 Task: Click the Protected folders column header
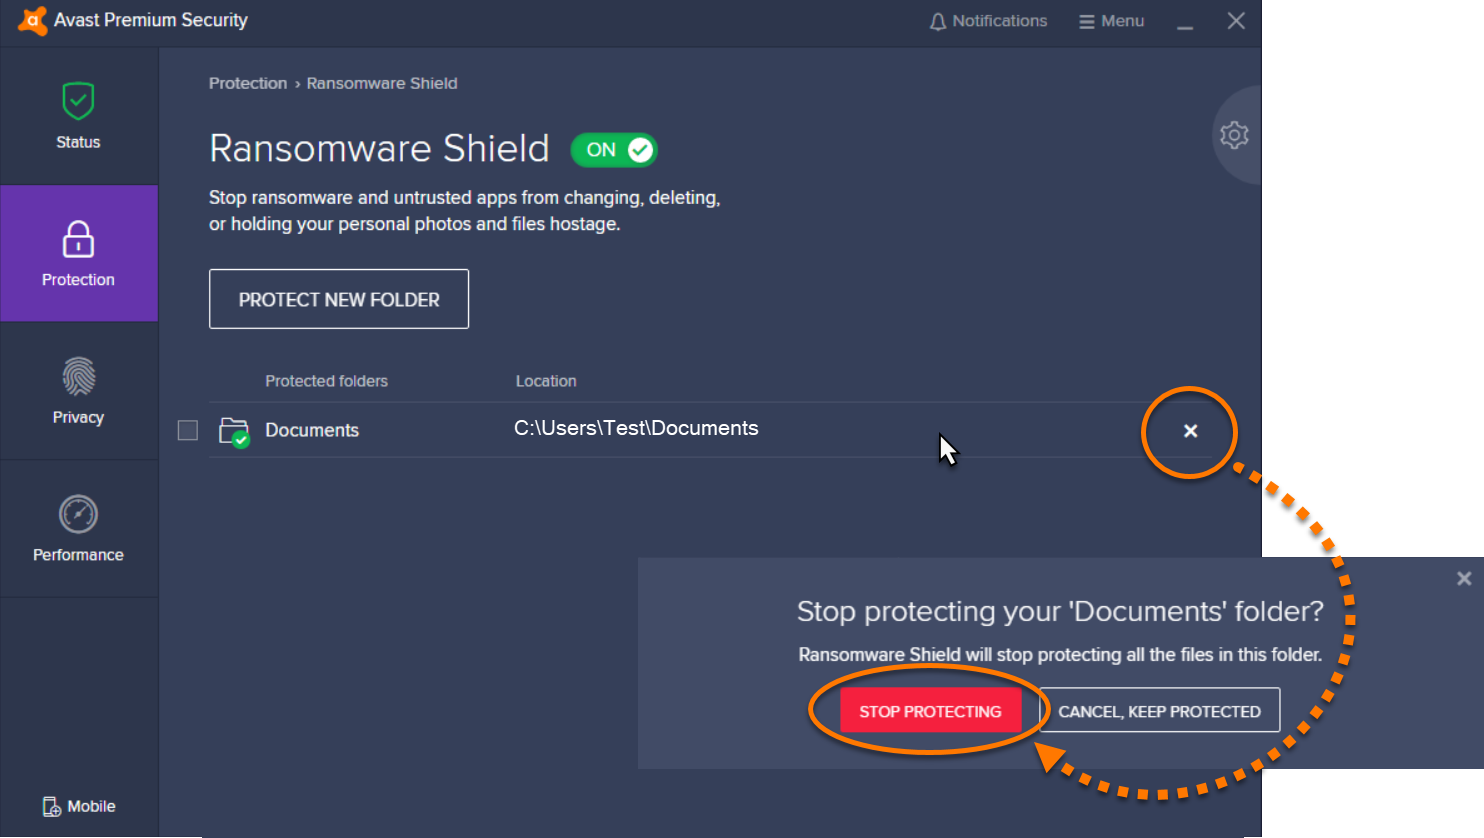(326, 381)
